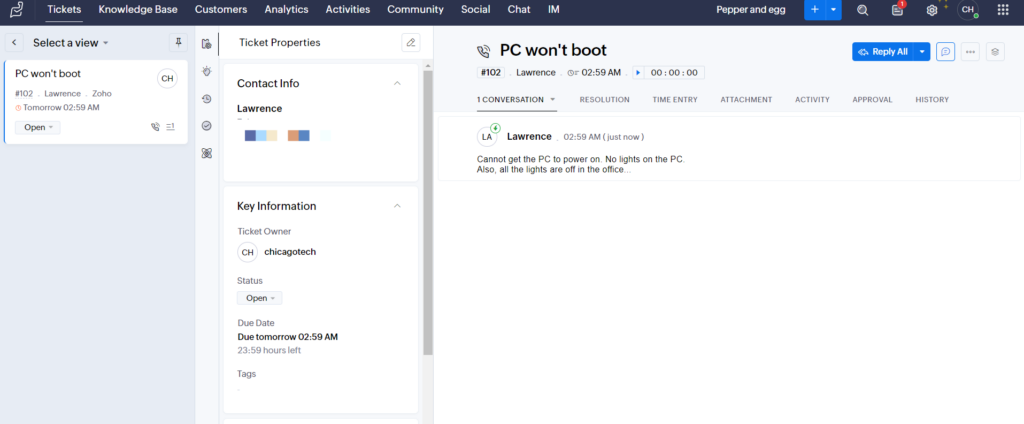Screen dimensions: 1024x424
Task: Open the search icon in top bar
Action: [x=862, y=10]
